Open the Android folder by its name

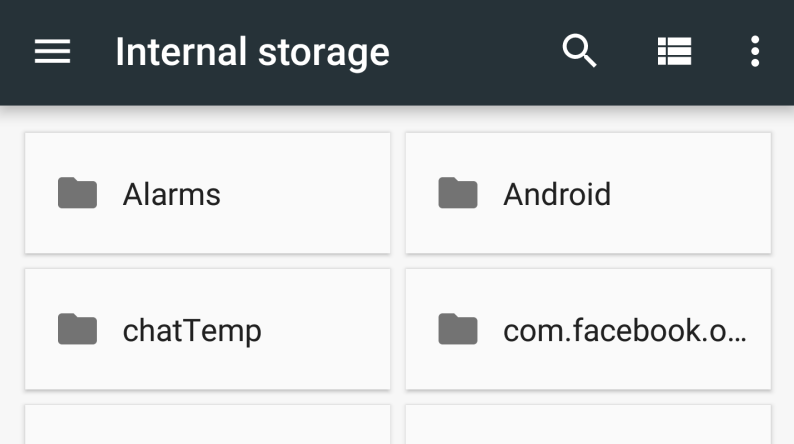[557, 194]
